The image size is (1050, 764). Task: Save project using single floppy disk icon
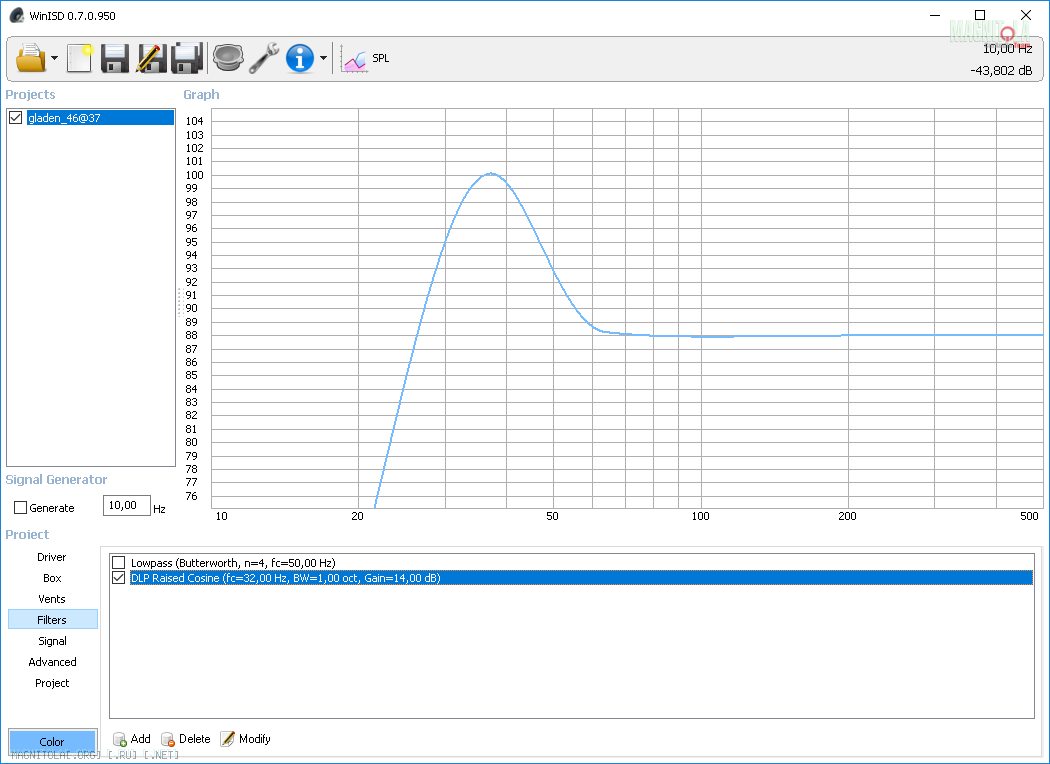coord(115,58)
